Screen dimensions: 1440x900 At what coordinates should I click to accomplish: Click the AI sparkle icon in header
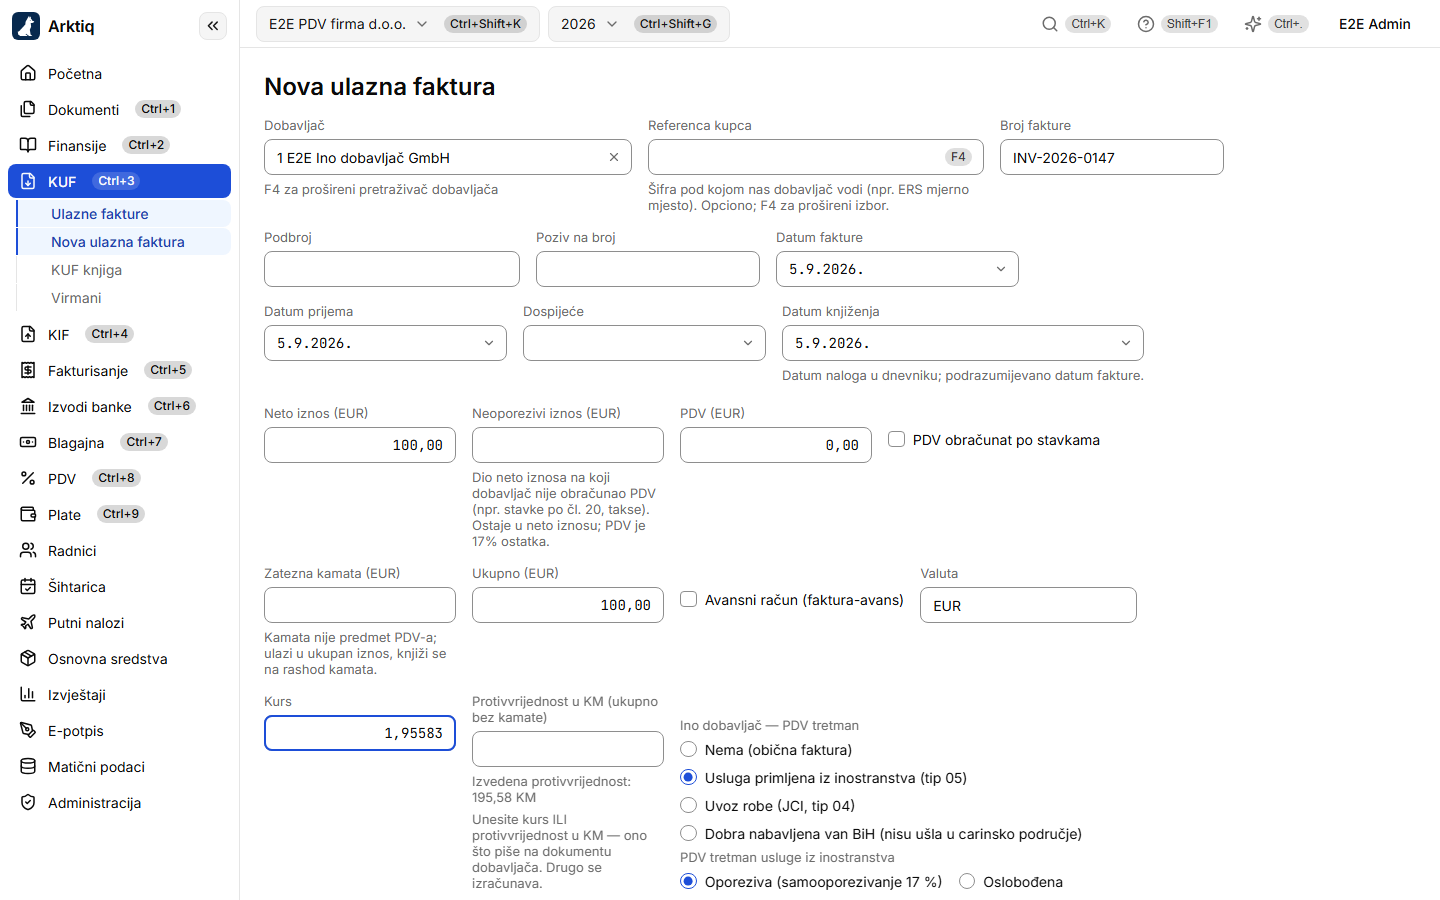[x=1253, y=24]
